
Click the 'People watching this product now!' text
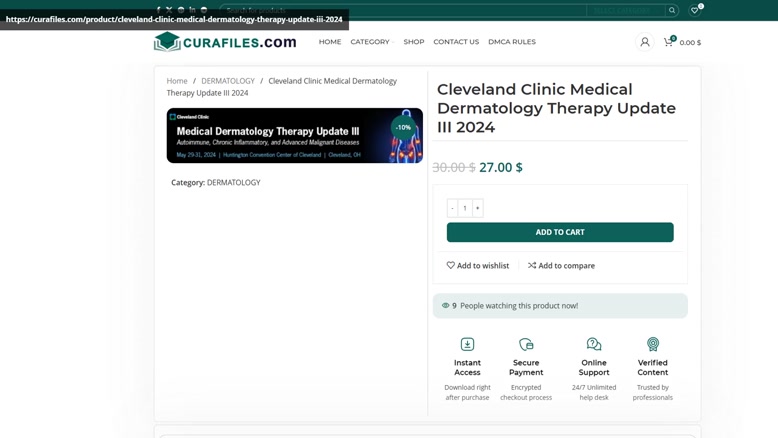coord(519,306)
